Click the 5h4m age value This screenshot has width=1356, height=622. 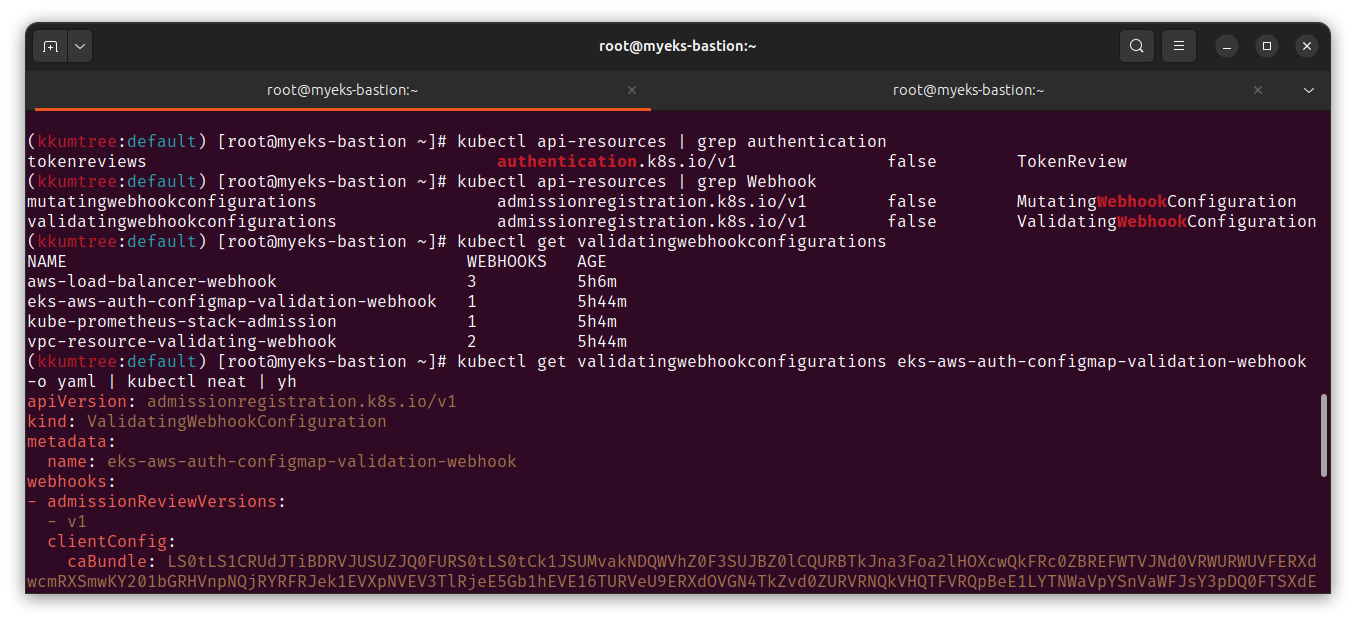pos(597,322)
